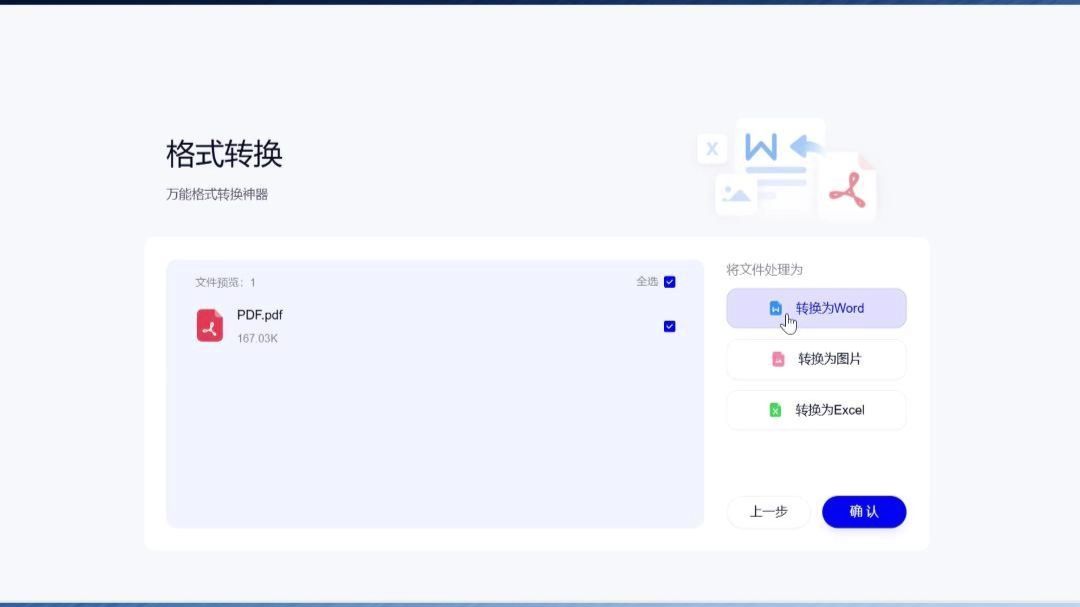This screenshot has height=607, width=1080.
Task: Choose the 转换为Word conversion option
Action: click(x=816, y=308)
